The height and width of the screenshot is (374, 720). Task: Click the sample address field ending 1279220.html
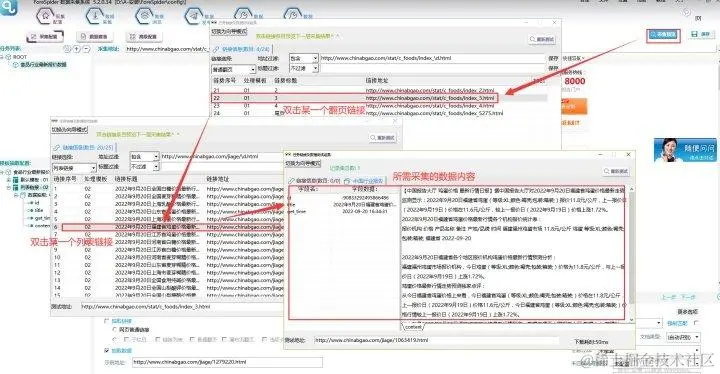pos(227,362)
